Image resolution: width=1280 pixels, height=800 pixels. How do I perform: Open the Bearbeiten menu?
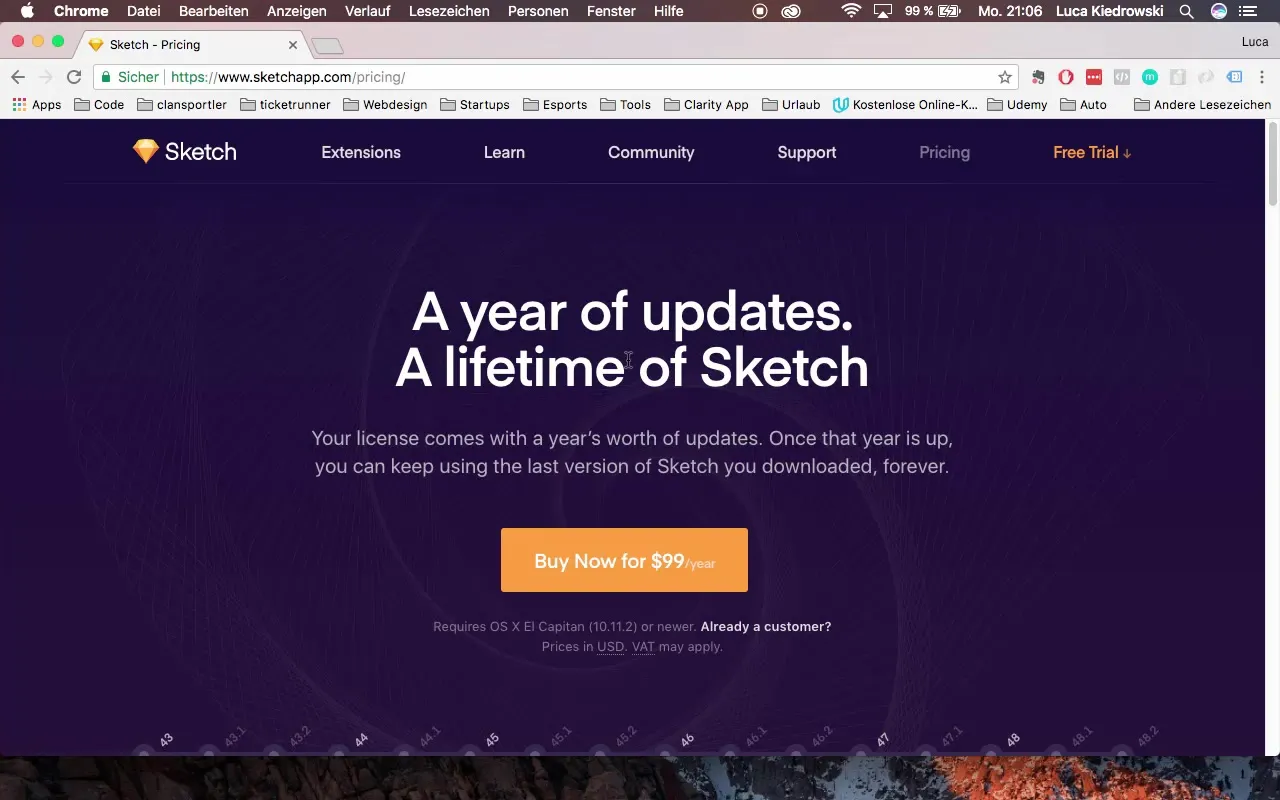(214, 11)
